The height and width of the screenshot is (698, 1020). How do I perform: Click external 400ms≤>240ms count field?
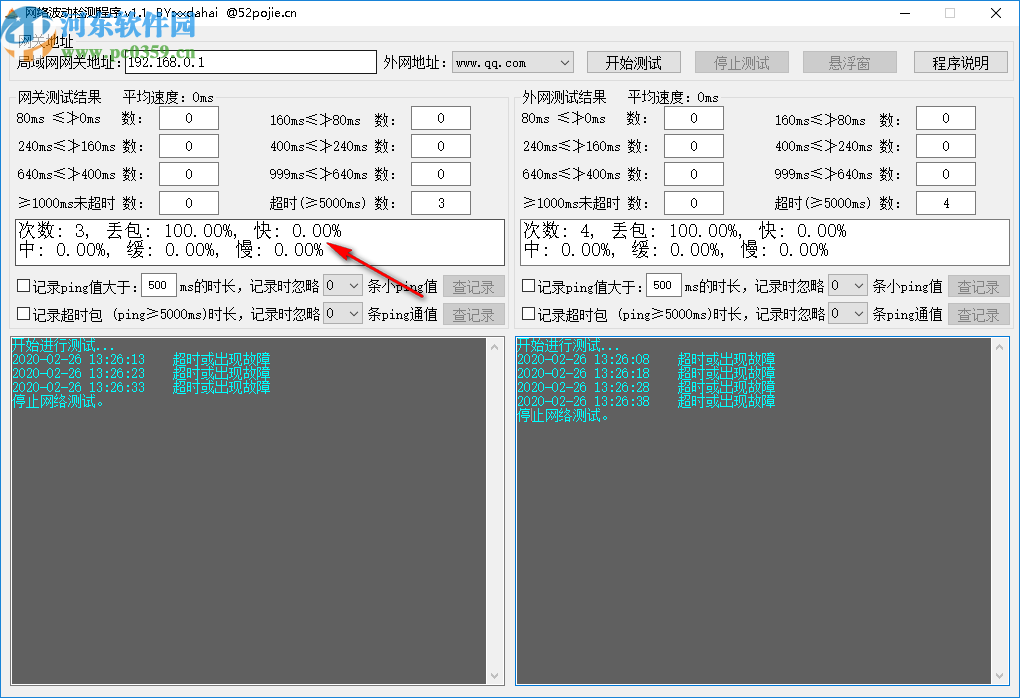tap(946, 146)
